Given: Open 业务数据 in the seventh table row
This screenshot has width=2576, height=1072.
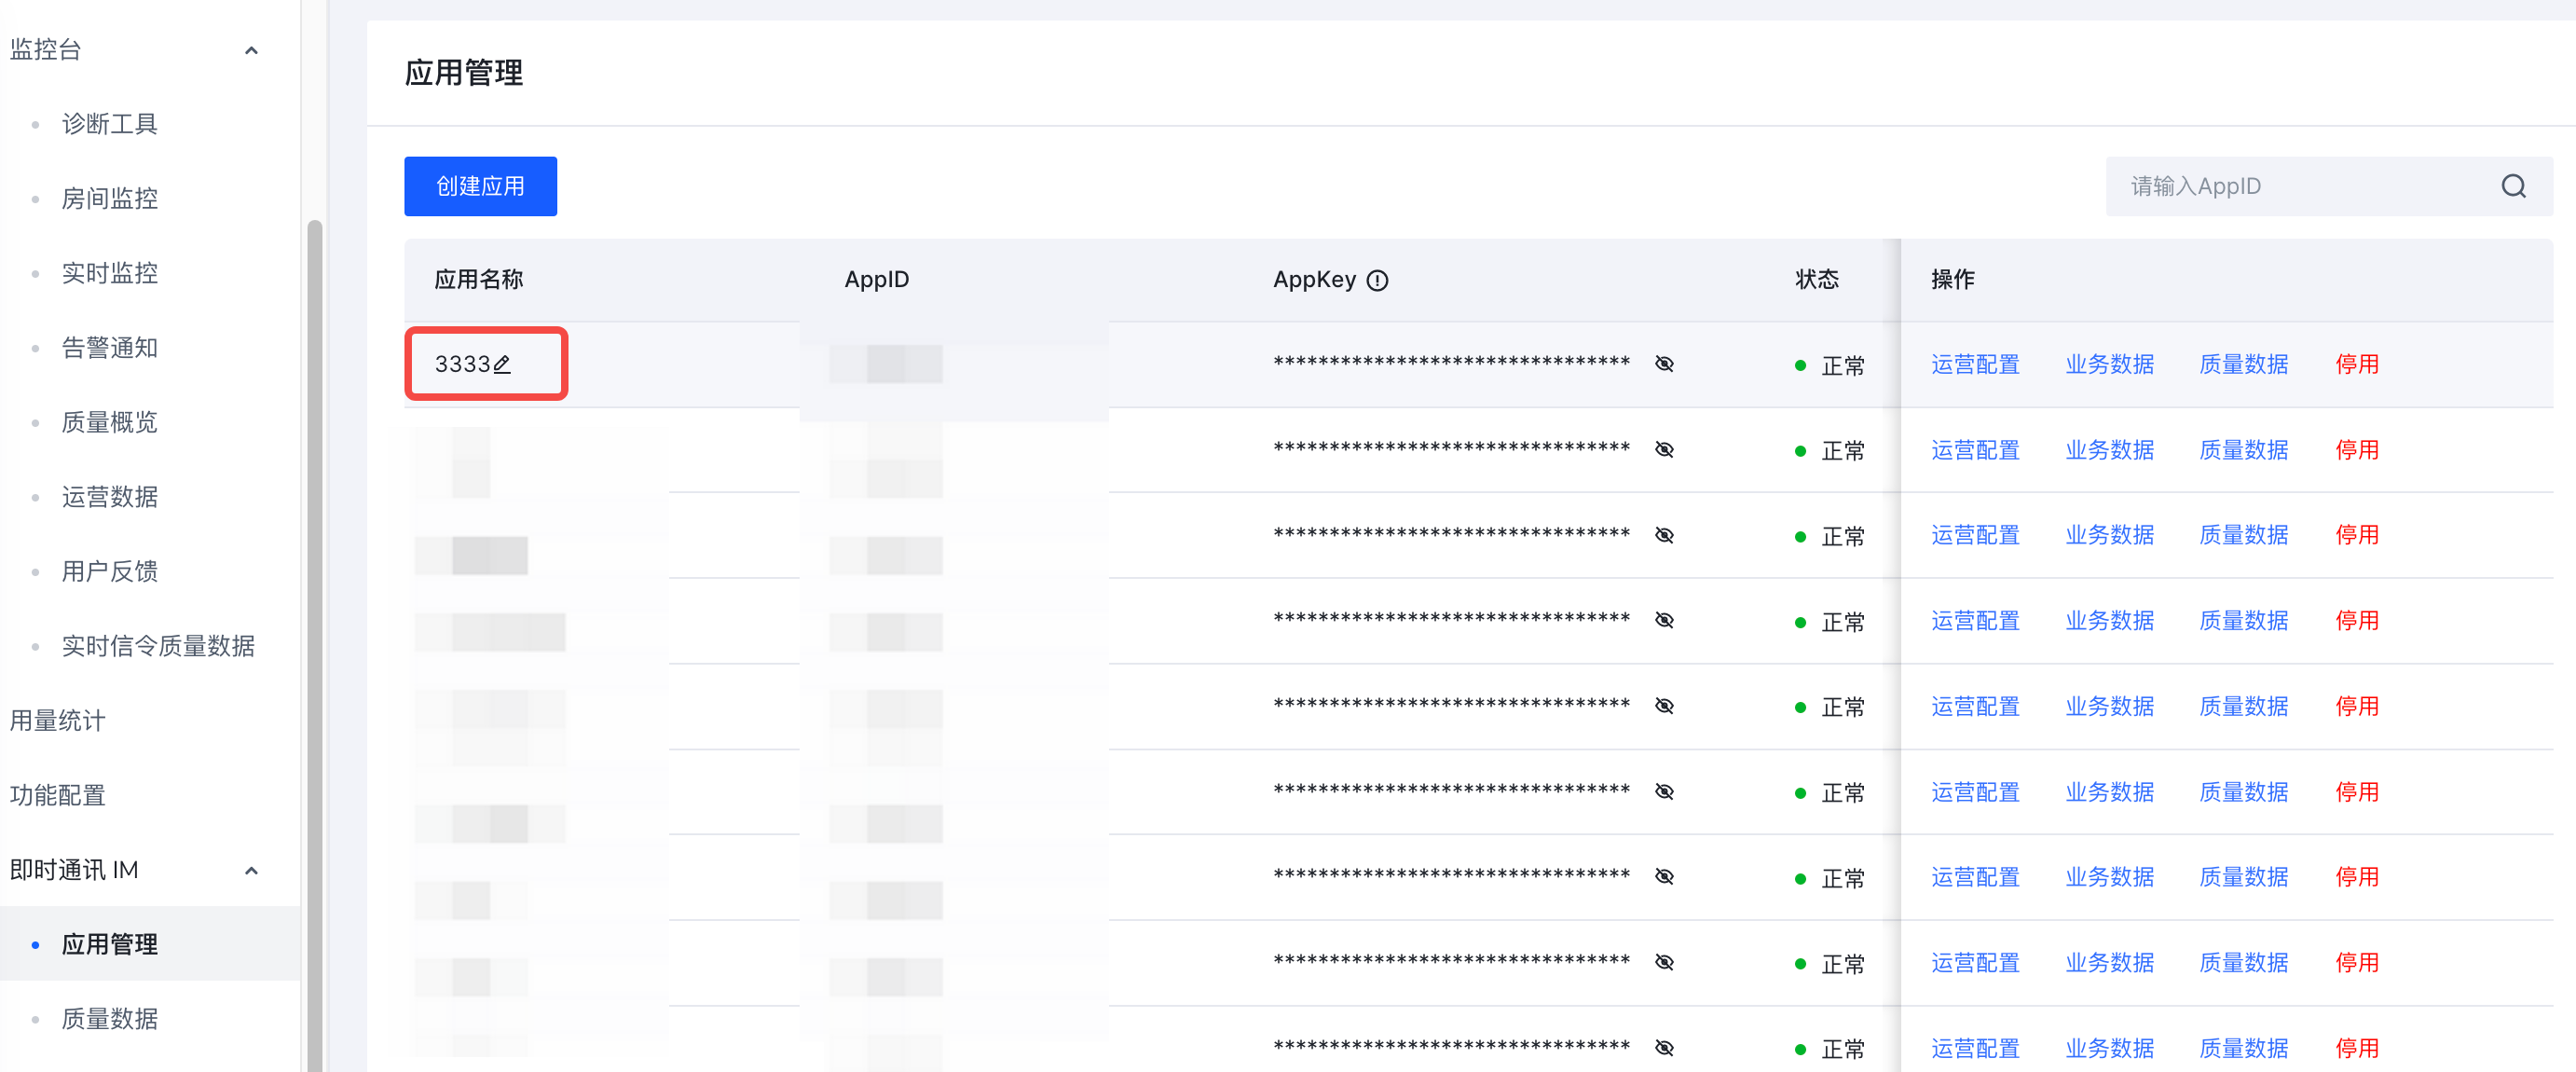Looking at the screenshot, I should click(x=2109, y=877).
